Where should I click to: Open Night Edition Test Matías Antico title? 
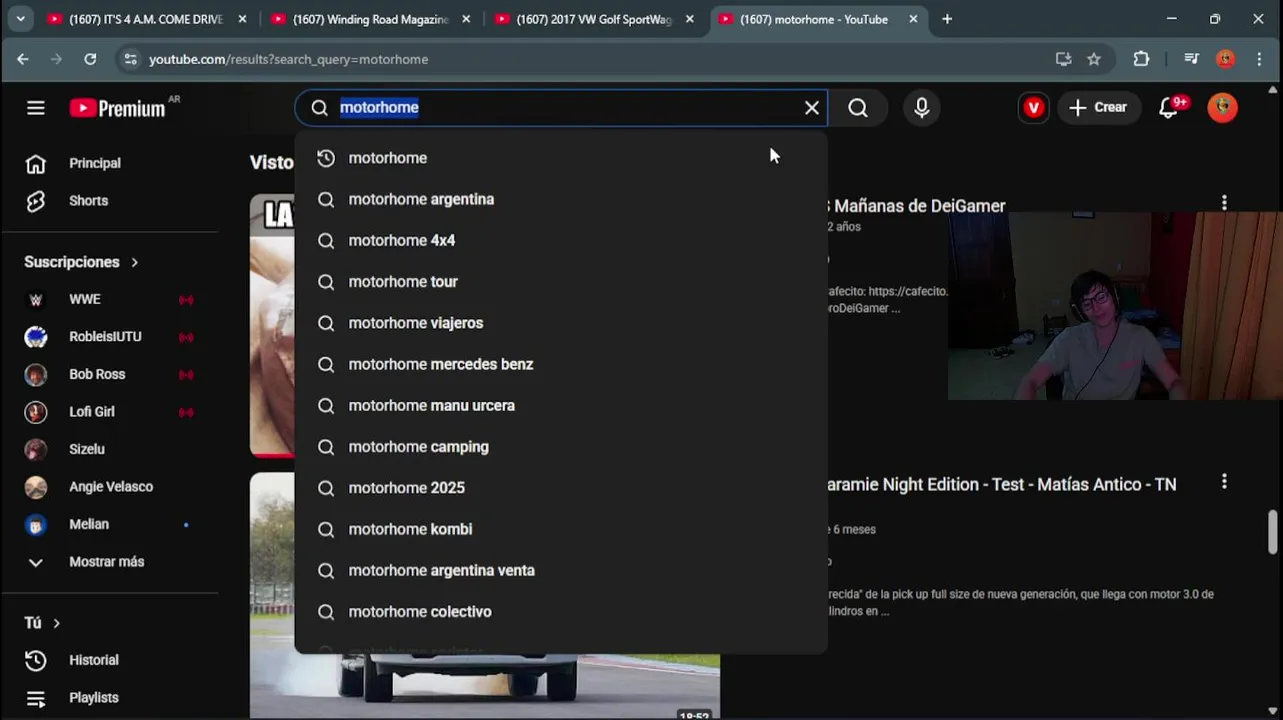(x=1001, y=484)
